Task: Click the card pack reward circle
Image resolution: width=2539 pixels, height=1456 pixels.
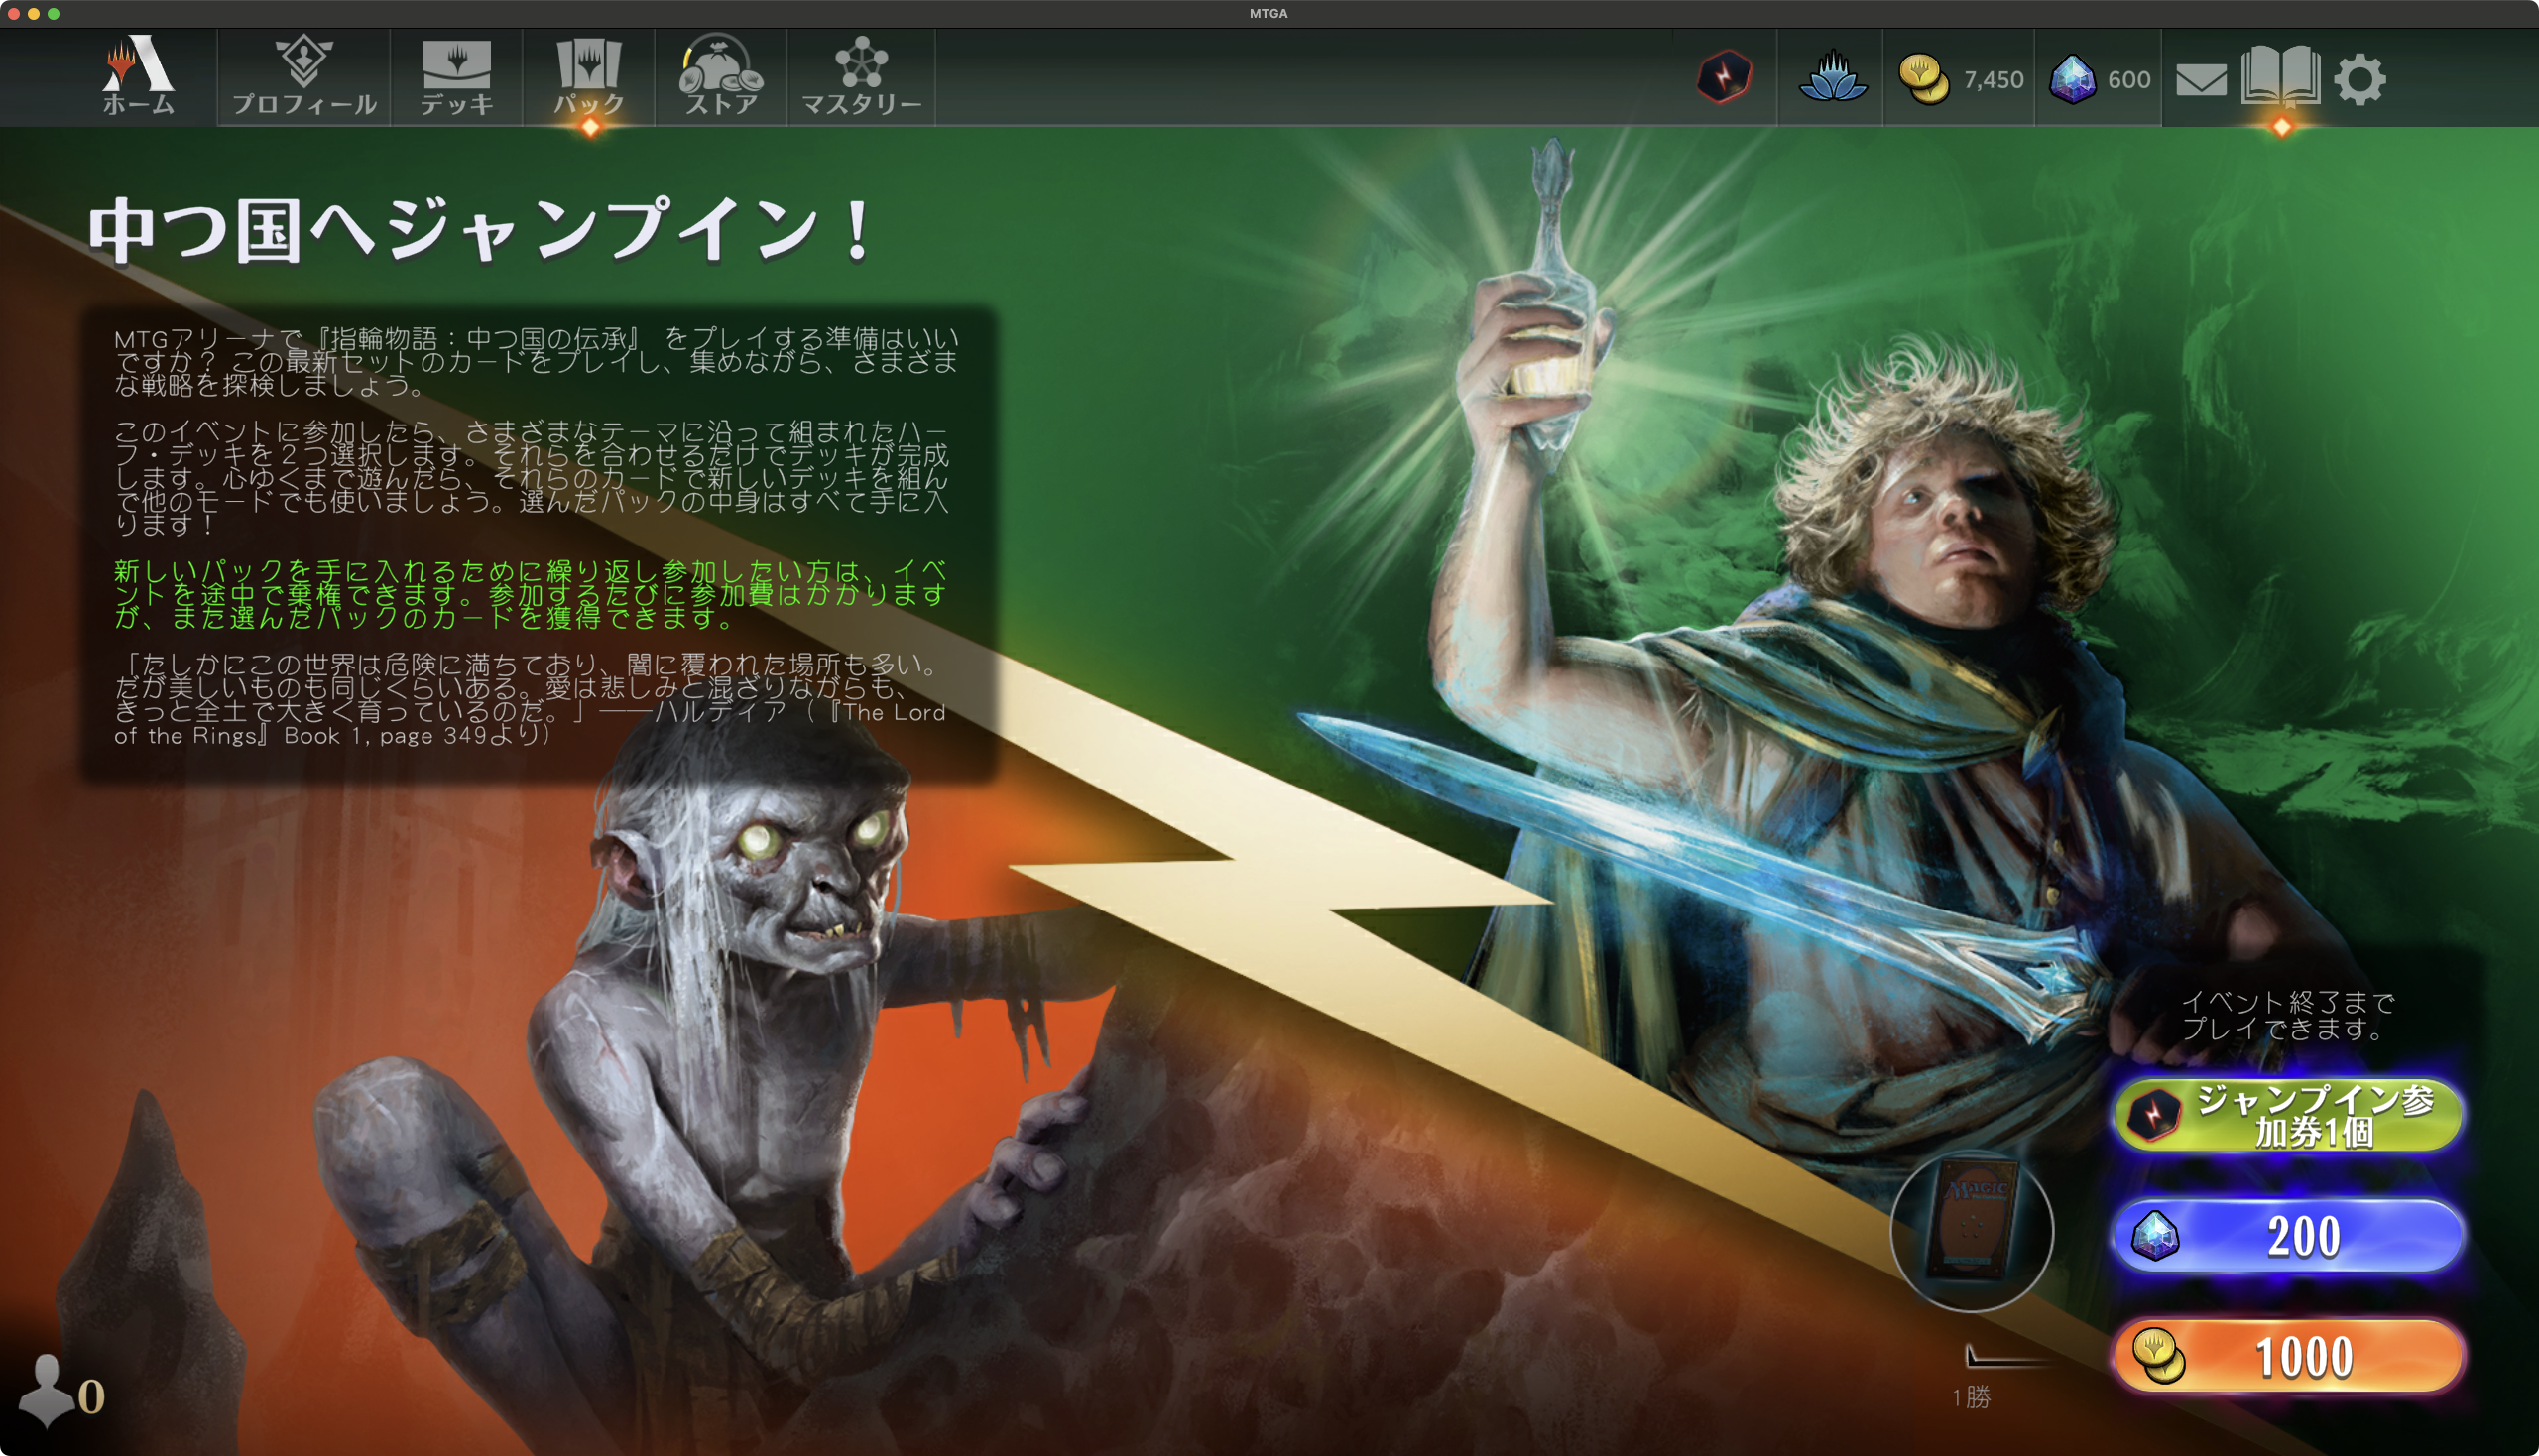Action: pos(1971,1230)
